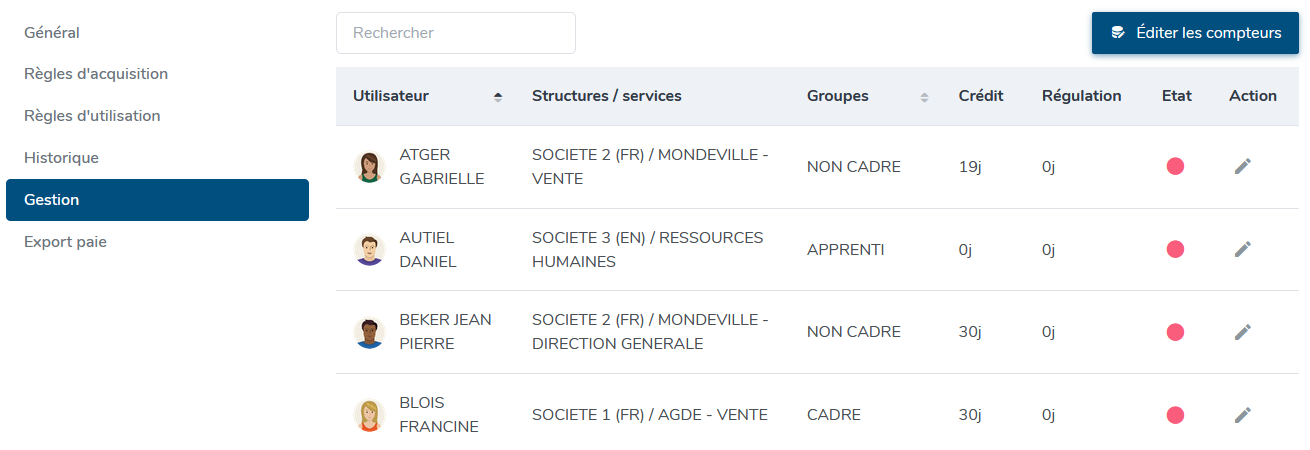The height and width of the screenshot is (450, 1310).
Task: Click AUTIEL DANIEL's avatar icon
Action: [370, 250]
